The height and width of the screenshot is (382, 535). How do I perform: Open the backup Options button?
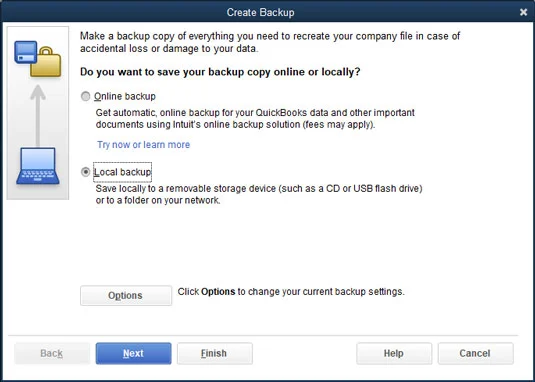(126, 295)
